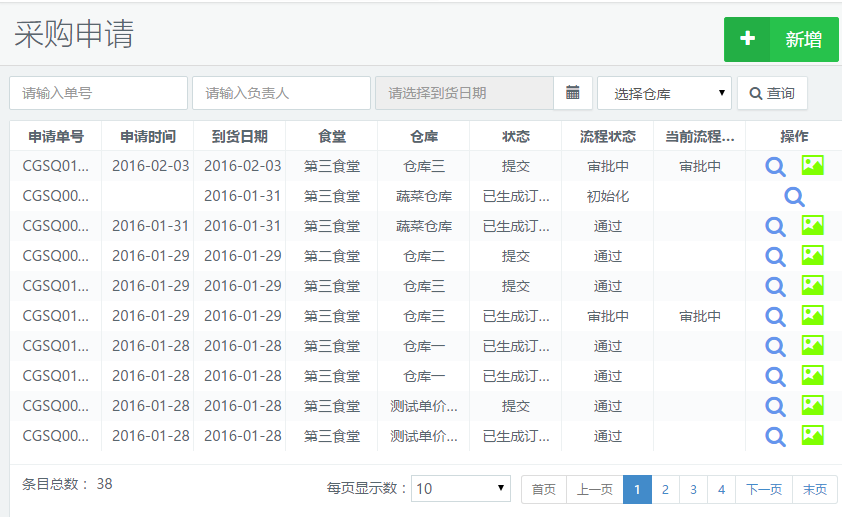Jump to page 4 in the pagination
This screenshot has width=842, height=517.
721,489
